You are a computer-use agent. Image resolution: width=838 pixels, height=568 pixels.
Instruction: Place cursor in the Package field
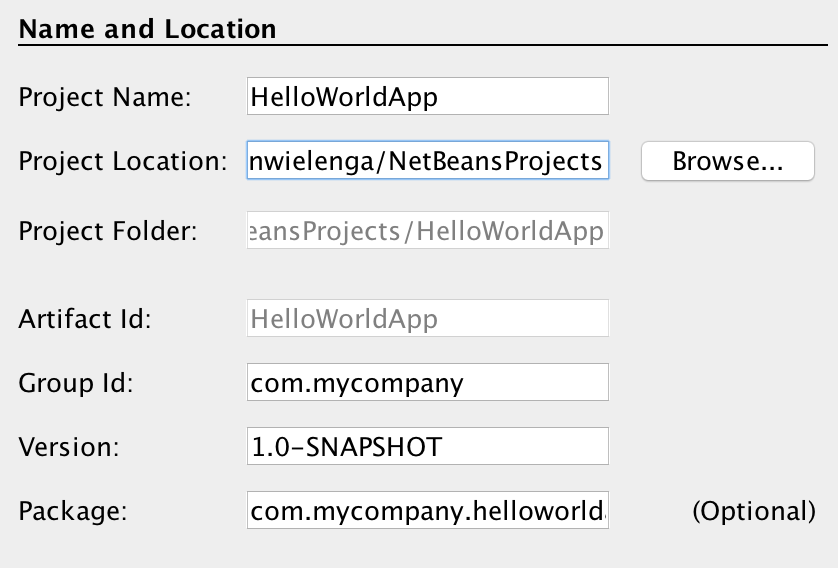(427, 511)
